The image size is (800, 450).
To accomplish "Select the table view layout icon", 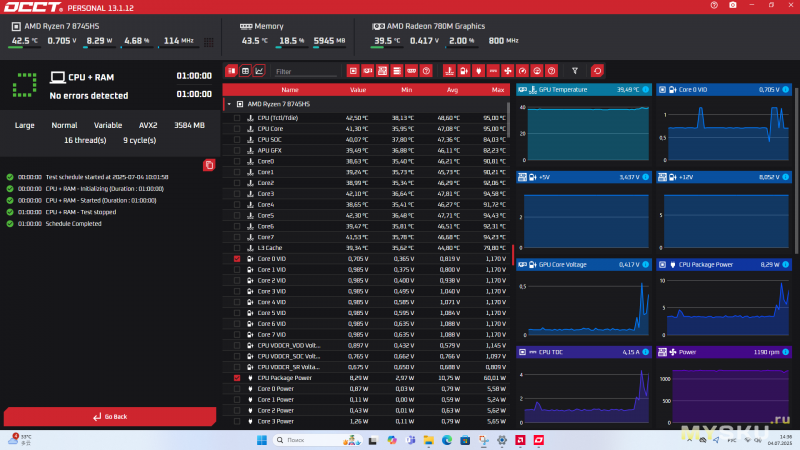I will tap(245, 71).
